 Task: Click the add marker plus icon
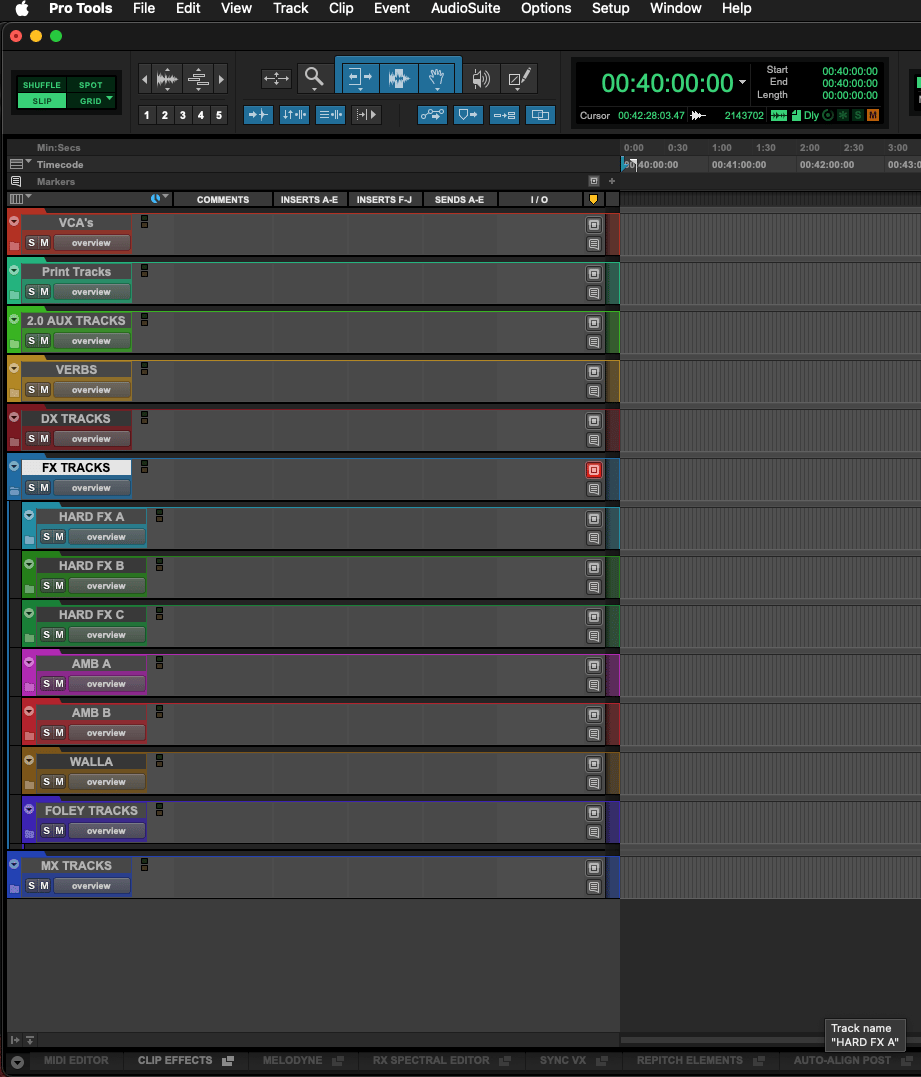click(x=612, y=181)
